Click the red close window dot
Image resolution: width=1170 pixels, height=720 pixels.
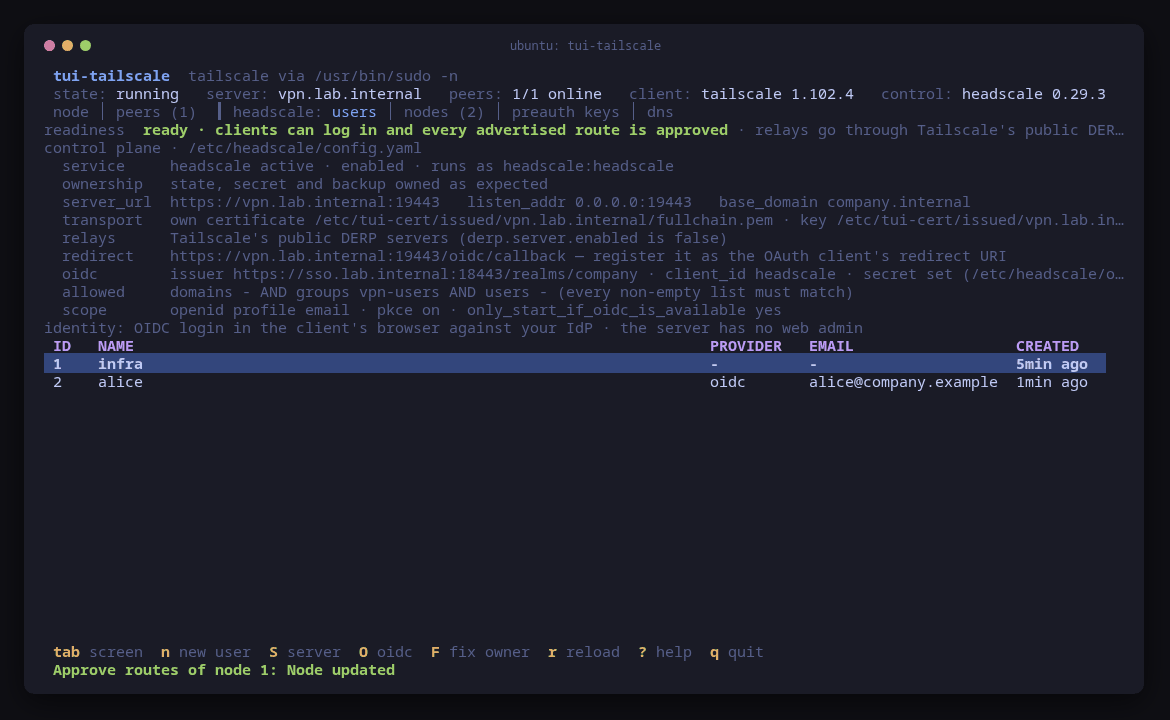click(x=49, y=46)
